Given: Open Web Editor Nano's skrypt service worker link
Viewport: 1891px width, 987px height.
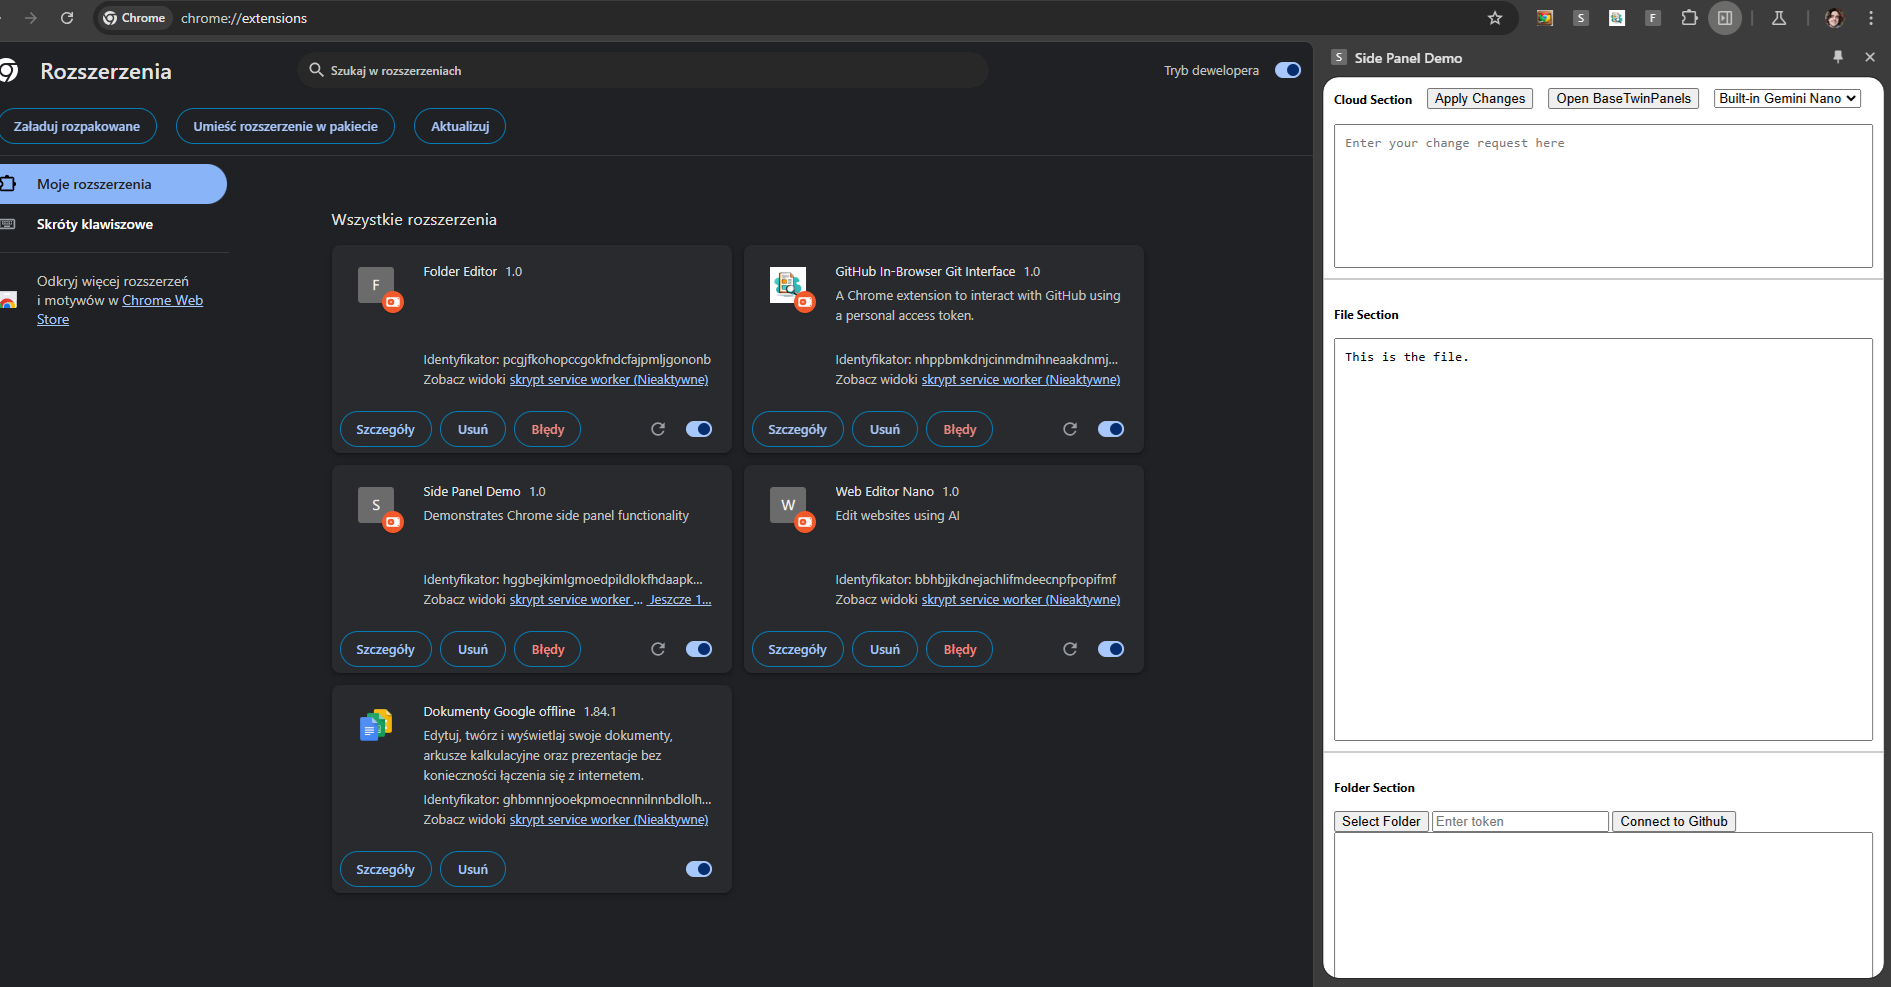Looking at the screenshot, I should click(1021, 599).
